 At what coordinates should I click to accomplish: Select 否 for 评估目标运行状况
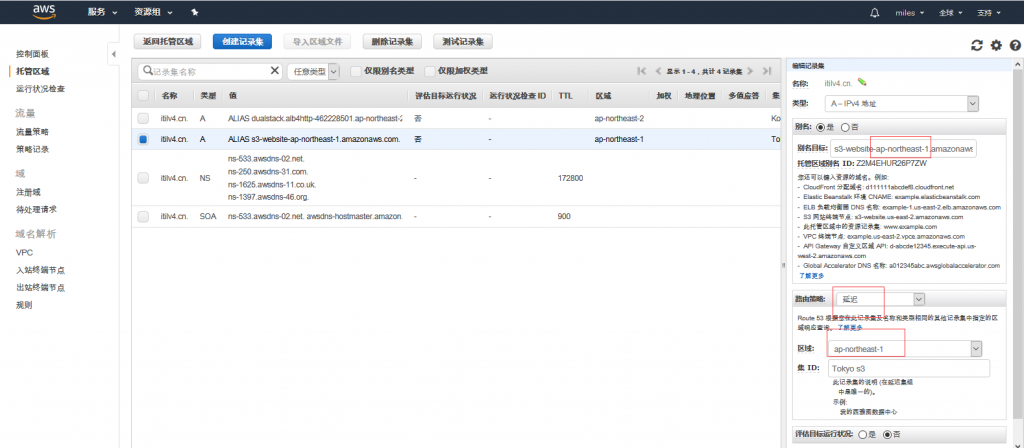click(887, 434)
